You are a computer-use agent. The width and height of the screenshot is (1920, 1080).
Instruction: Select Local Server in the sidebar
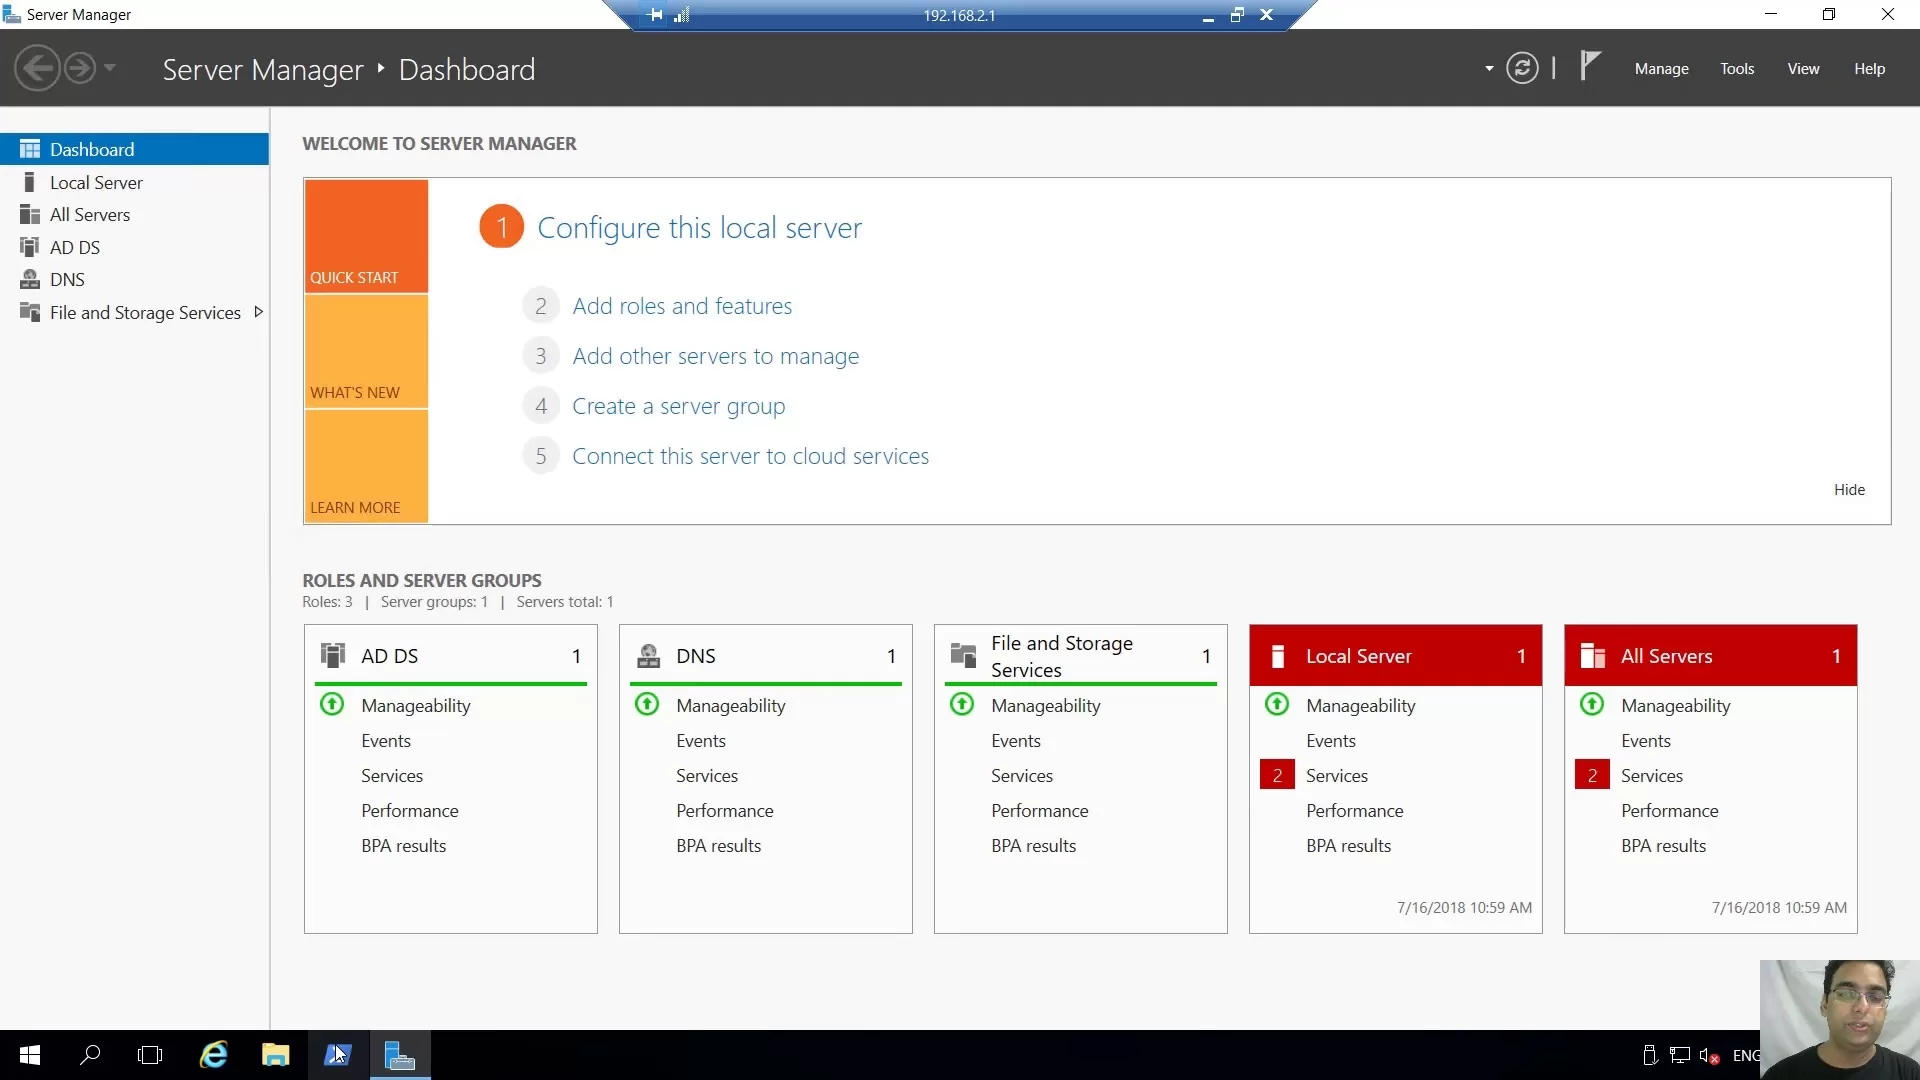point(96,182)
